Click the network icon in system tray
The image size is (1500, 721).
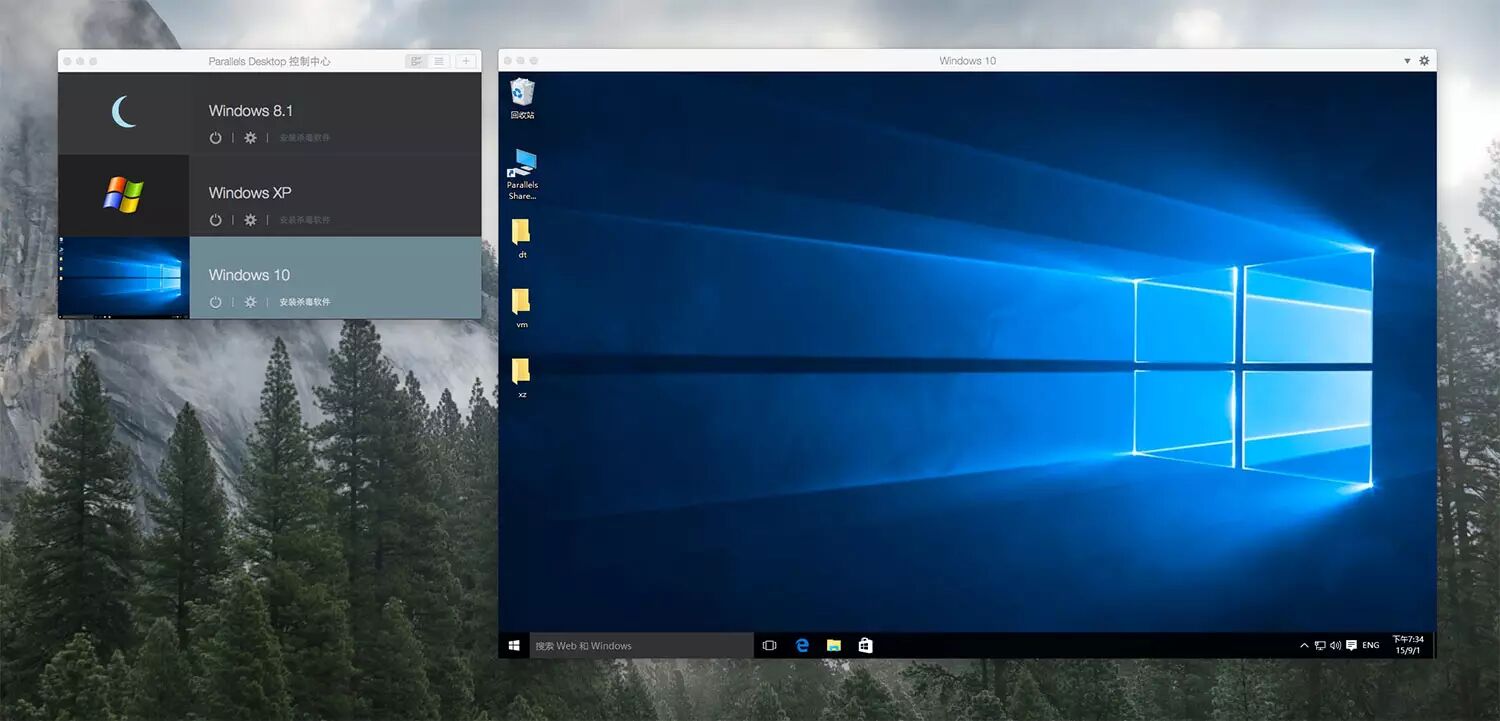[1320, 646]
